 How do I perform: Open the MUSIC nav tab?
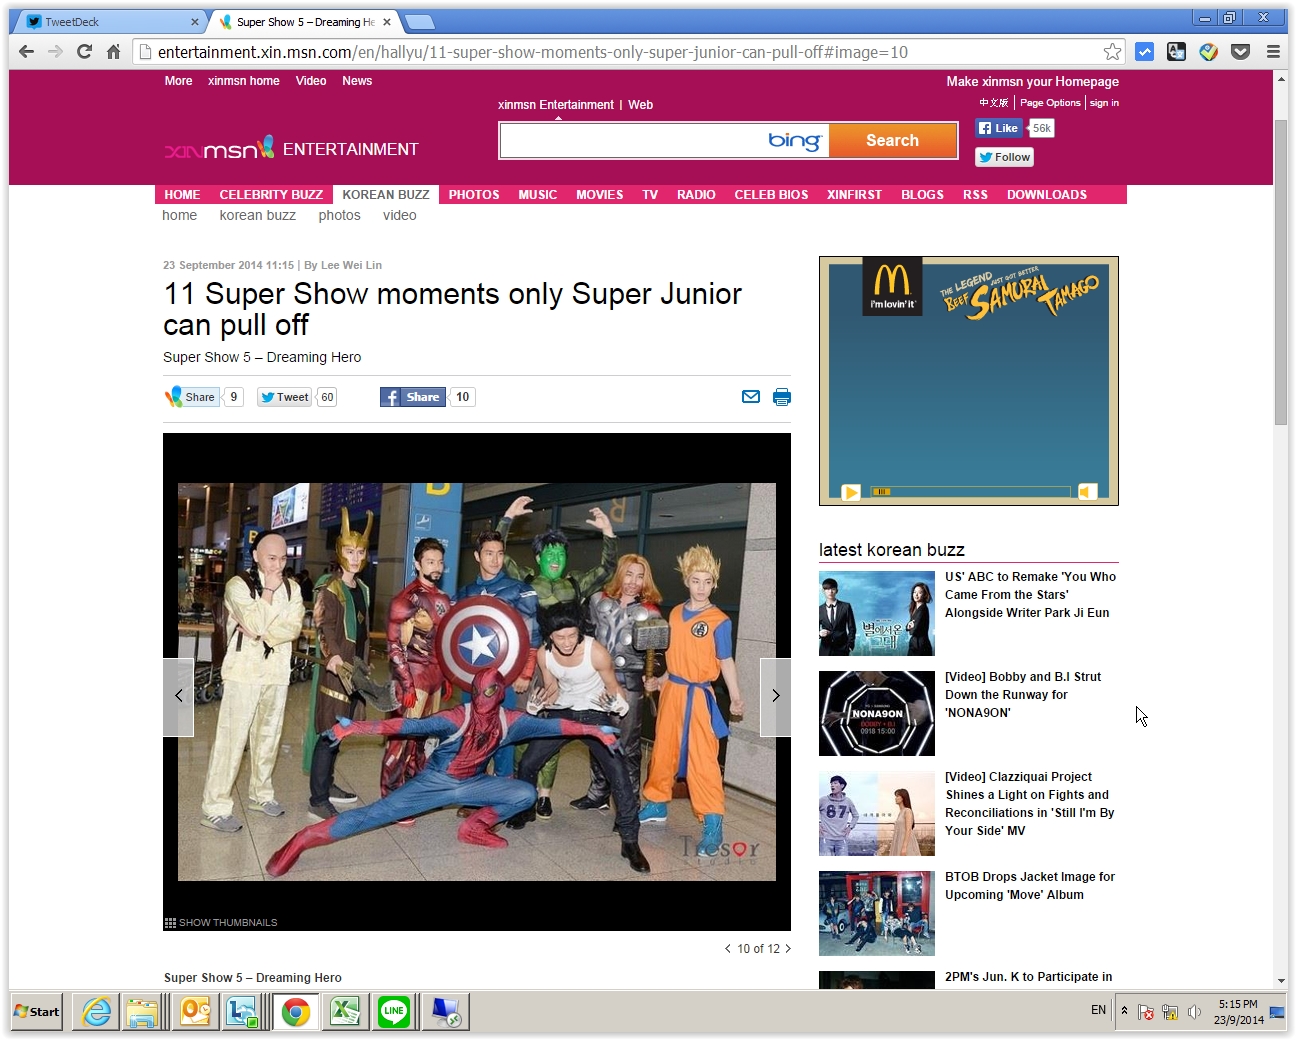coord(538,195)
